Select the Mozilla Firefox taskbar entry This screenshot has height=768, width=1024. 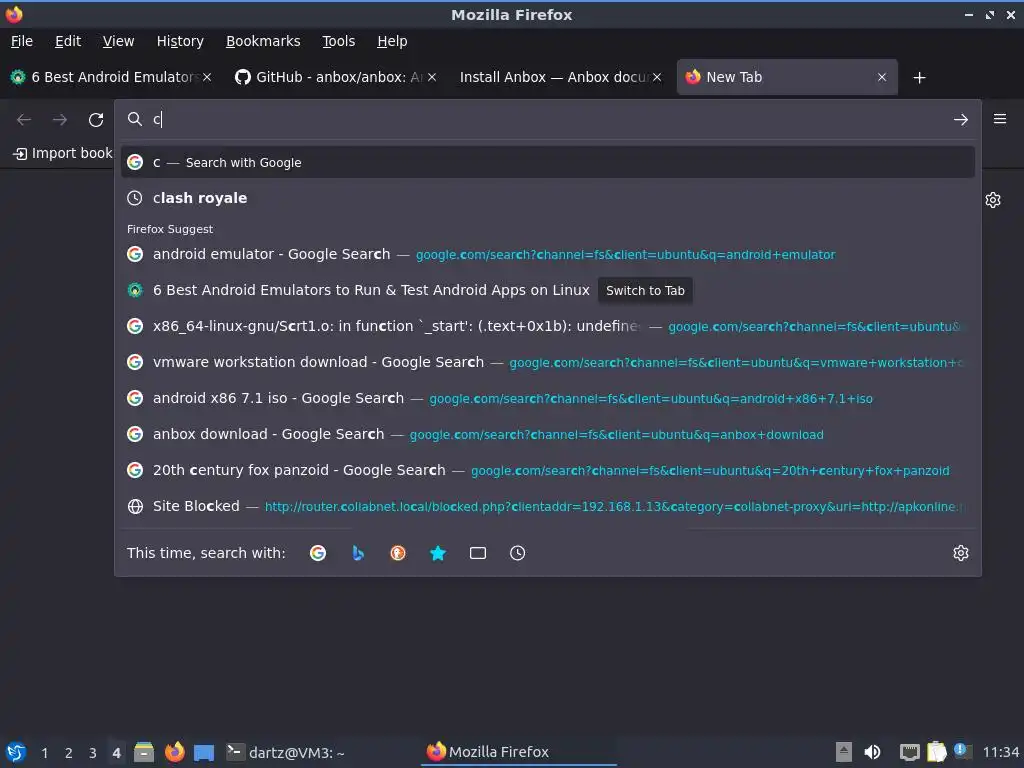pyautogui.click(x=519, y=752)
